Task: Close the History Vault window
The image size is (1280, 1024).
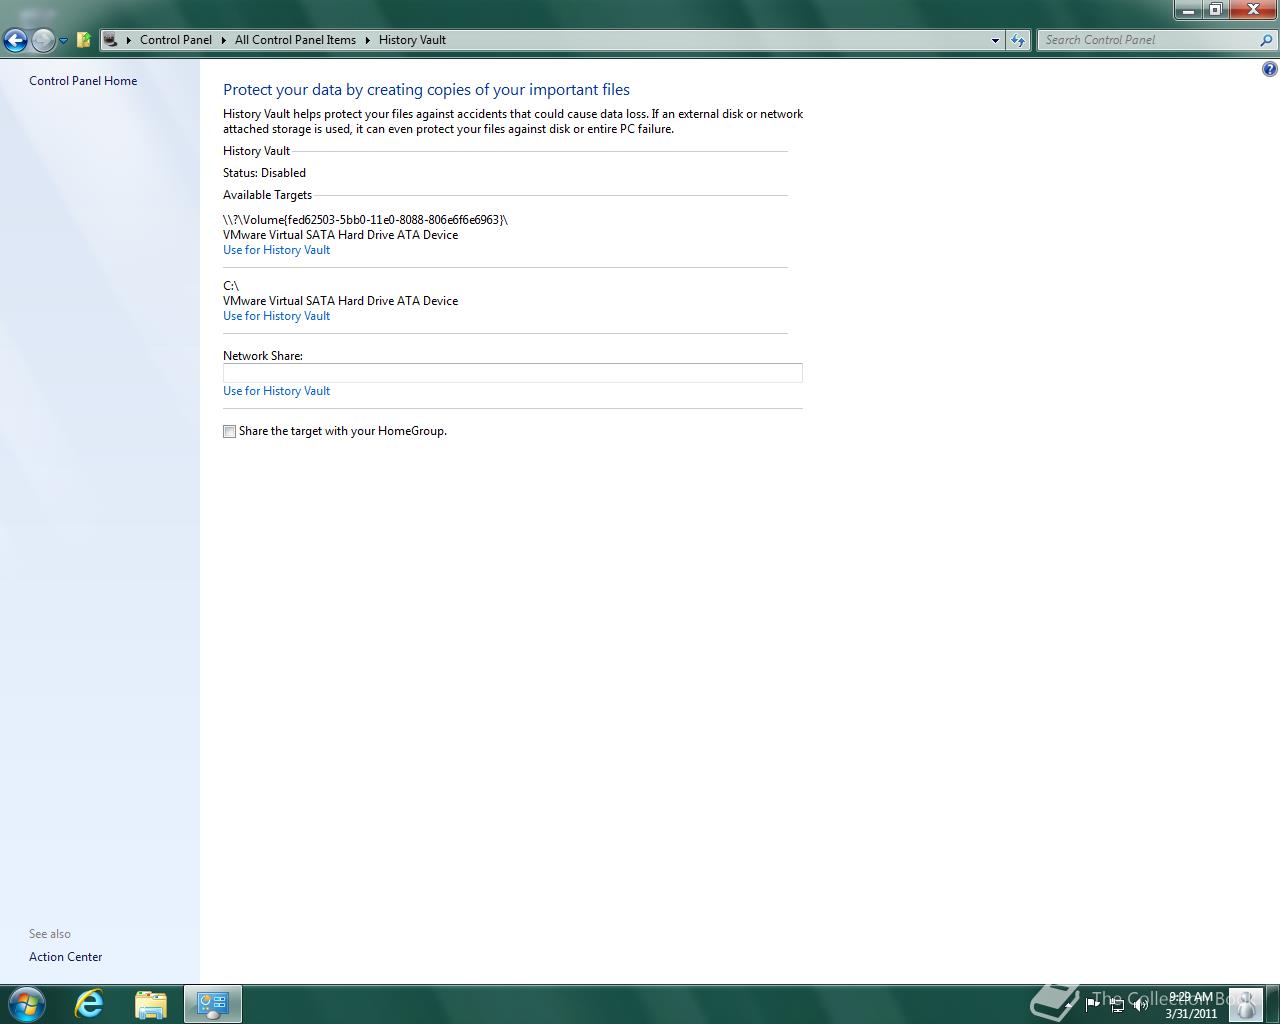Action: [x=1253, y=10]
